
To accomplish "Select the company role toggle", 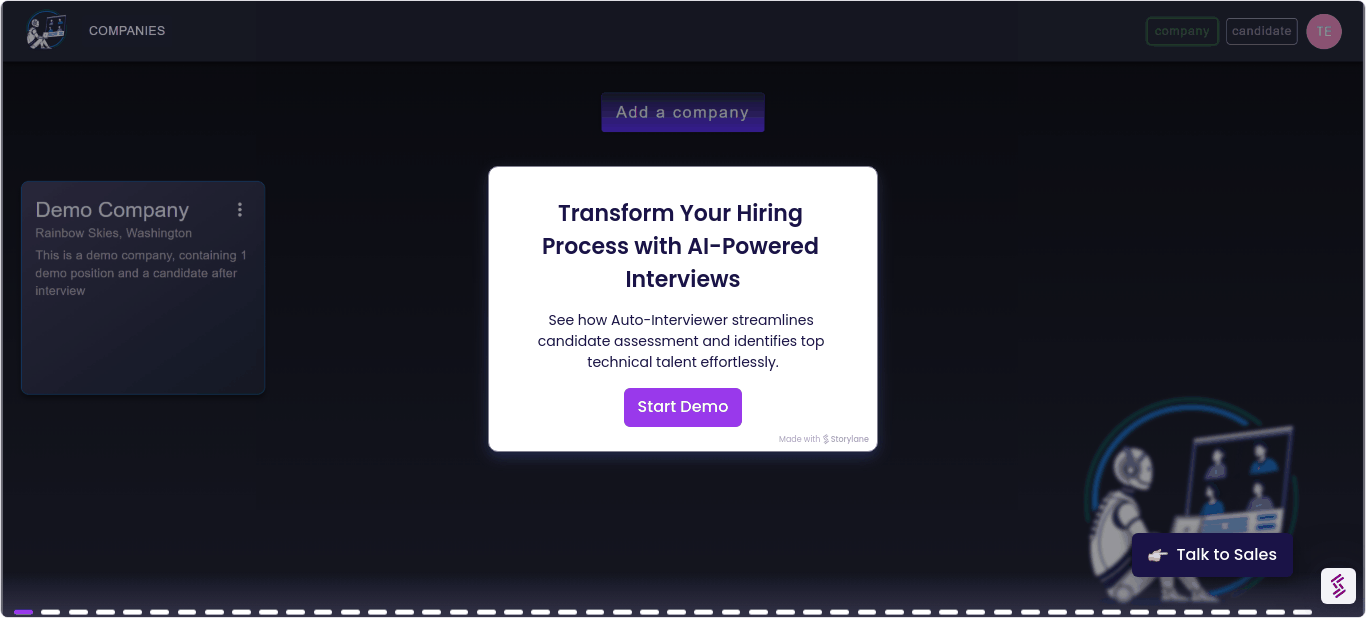I will [1182, 31].
